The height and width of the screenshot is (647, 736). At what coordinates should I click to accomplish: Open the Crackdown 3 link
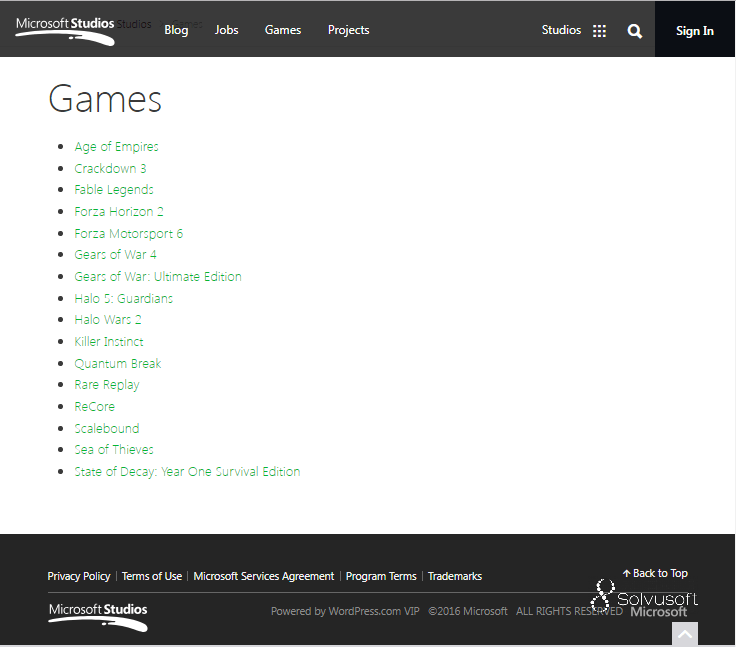pyautogui.click(x=110, y=168)
